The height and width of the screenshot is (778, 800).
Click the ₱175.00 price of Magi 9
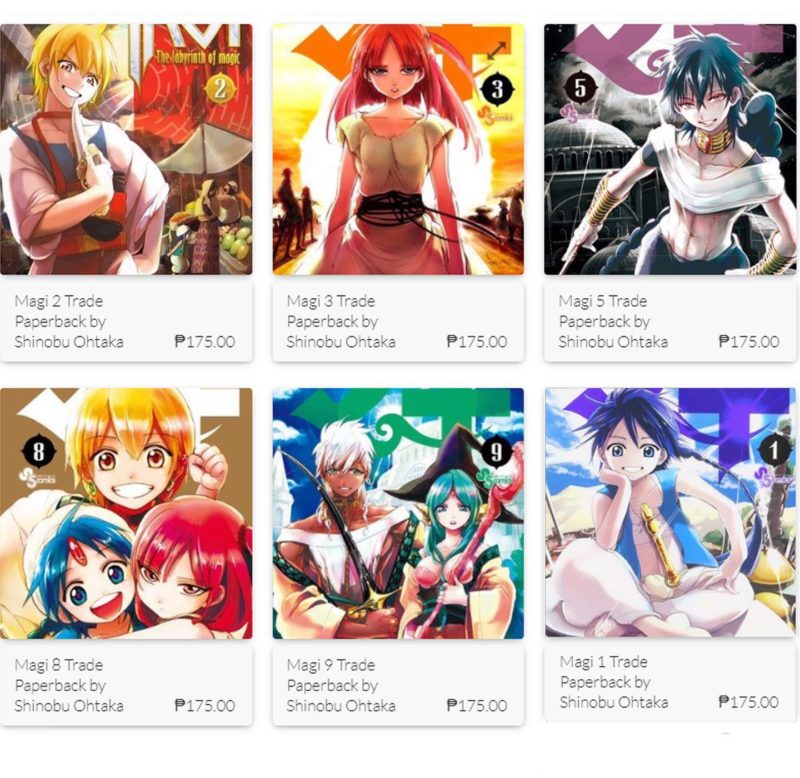click(x=477, y=706)
